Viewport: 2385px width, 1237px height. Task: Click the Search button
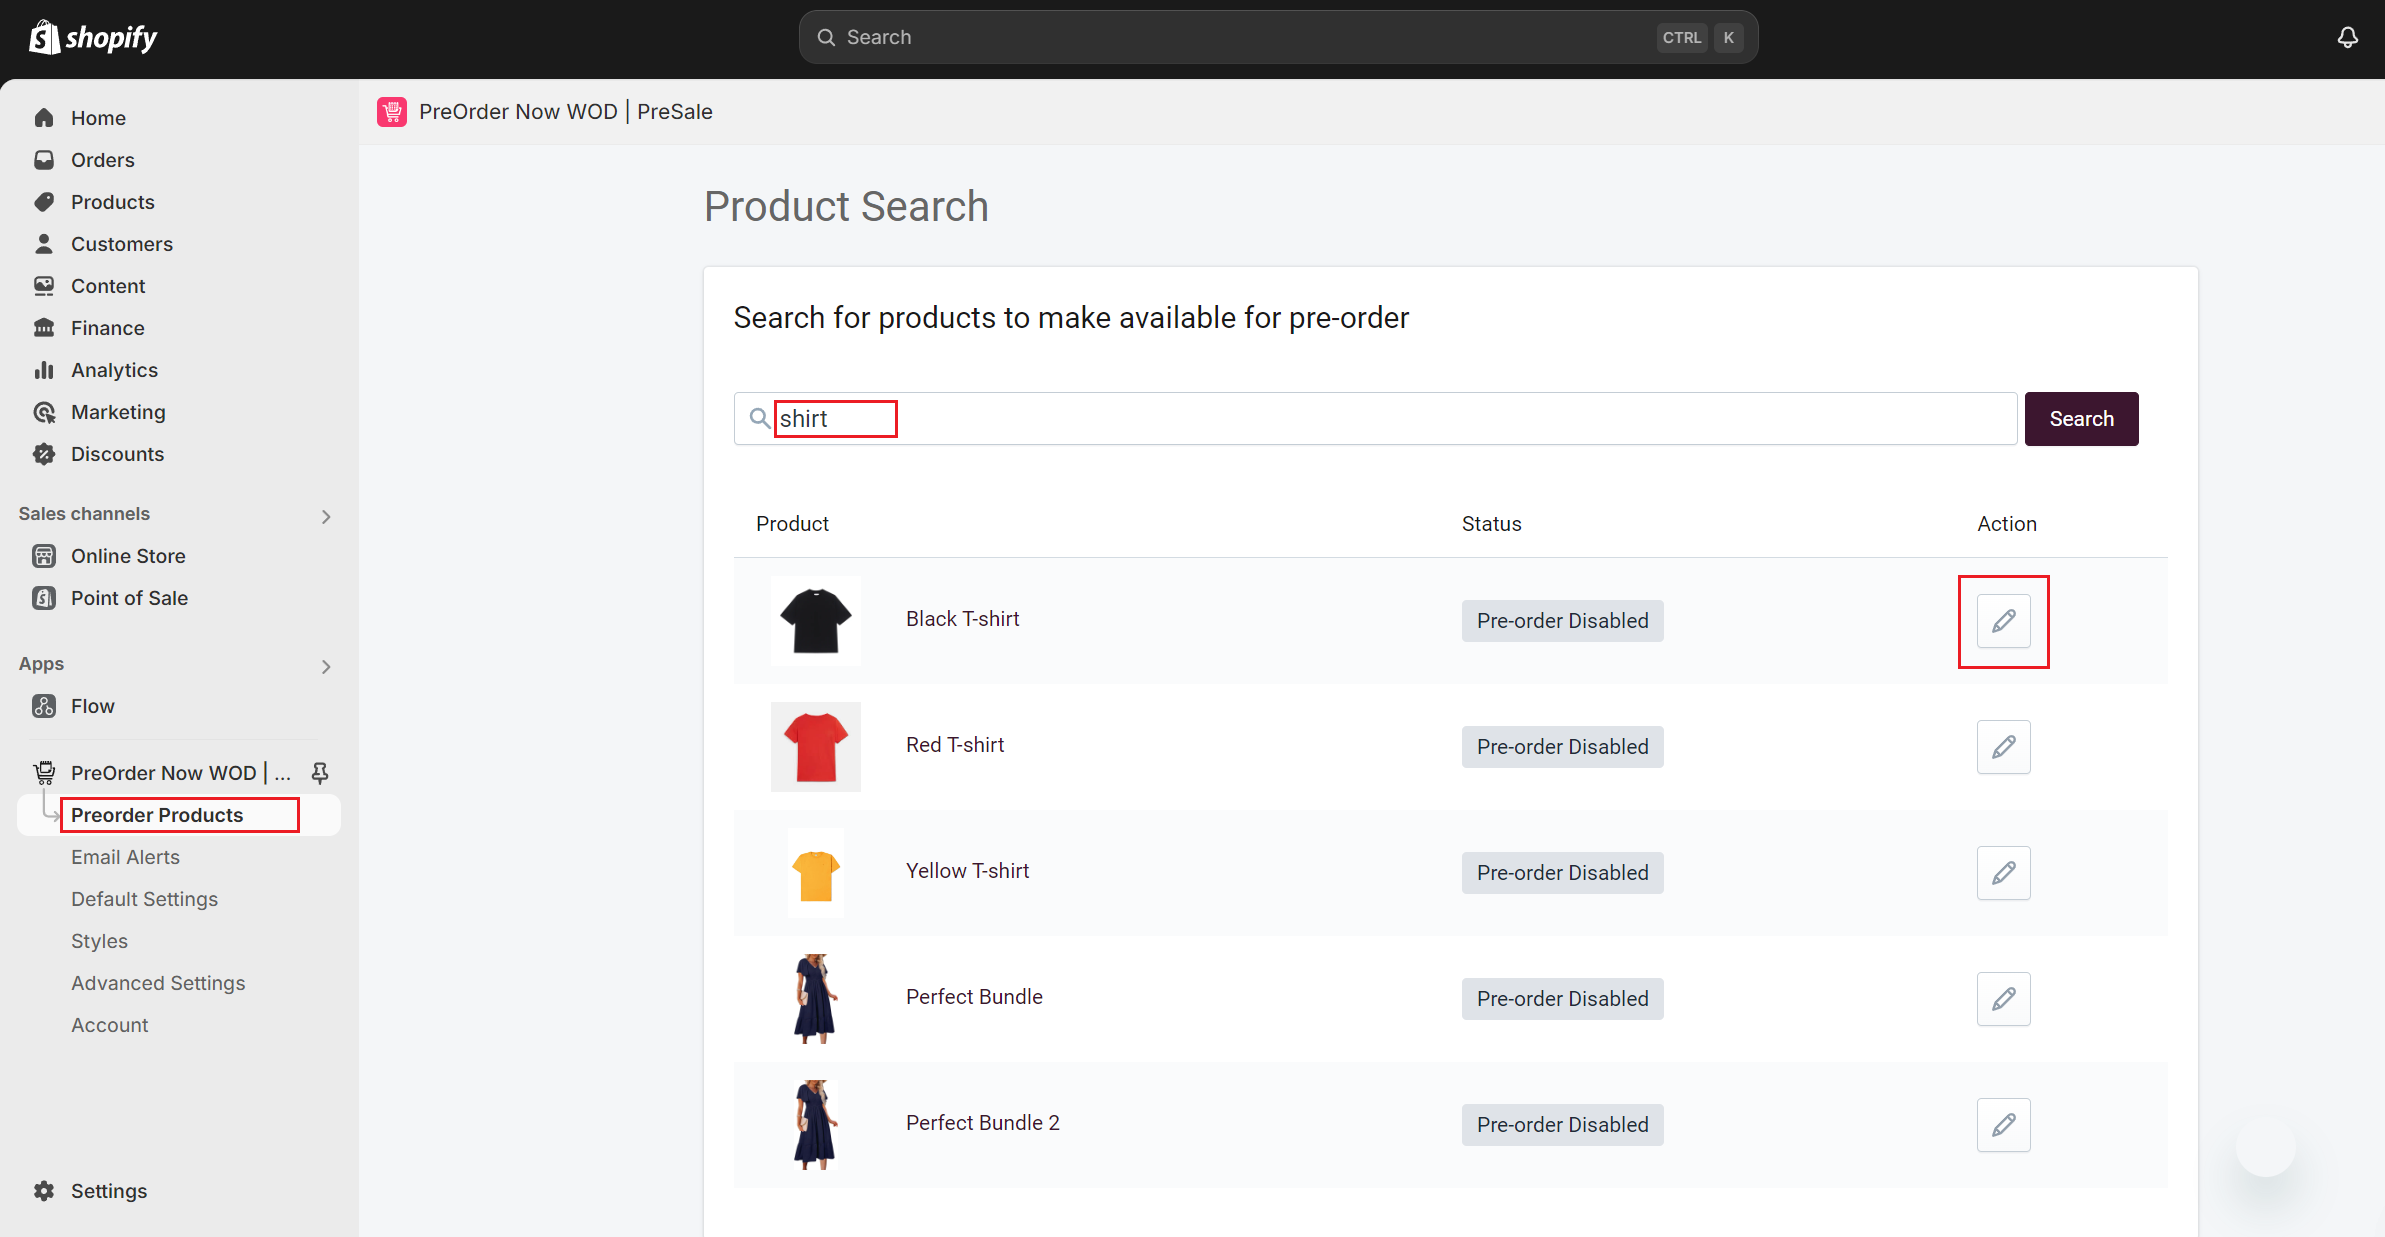coord(2081,419)
